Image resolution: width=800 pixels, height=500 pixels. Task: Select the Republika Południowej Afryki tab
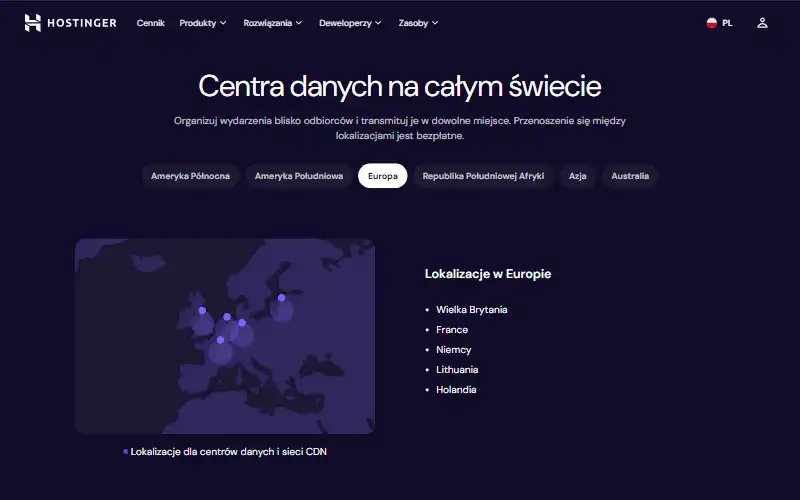pos(483,176)
